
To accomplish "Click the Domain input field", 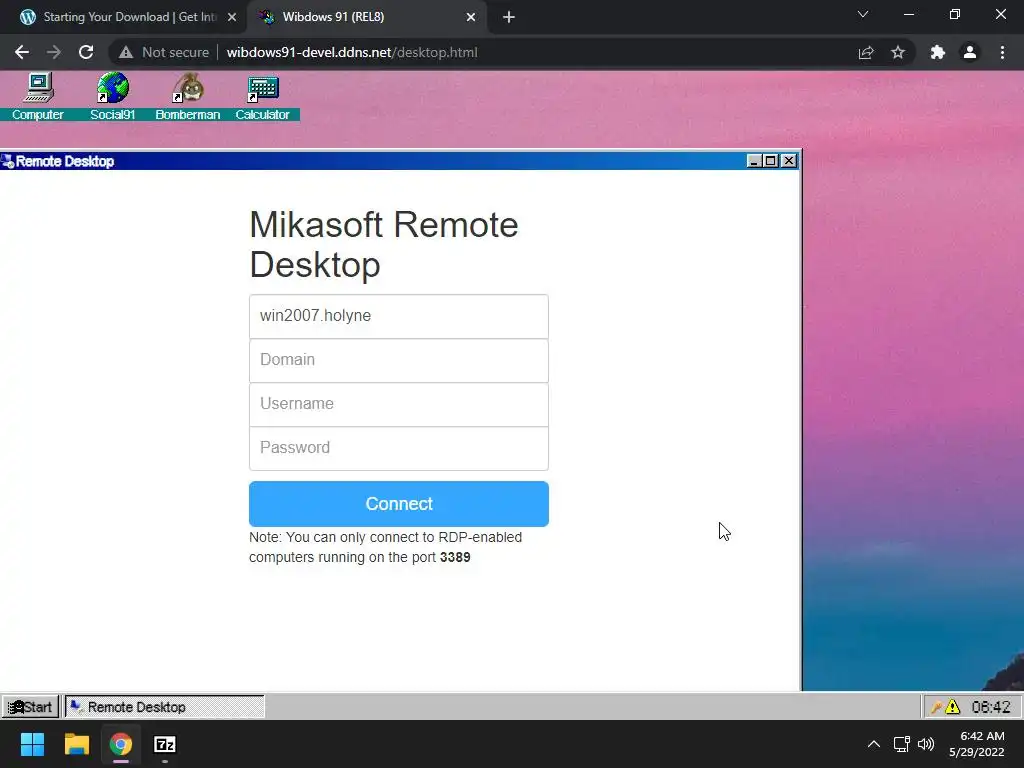I will coord(398,360).
